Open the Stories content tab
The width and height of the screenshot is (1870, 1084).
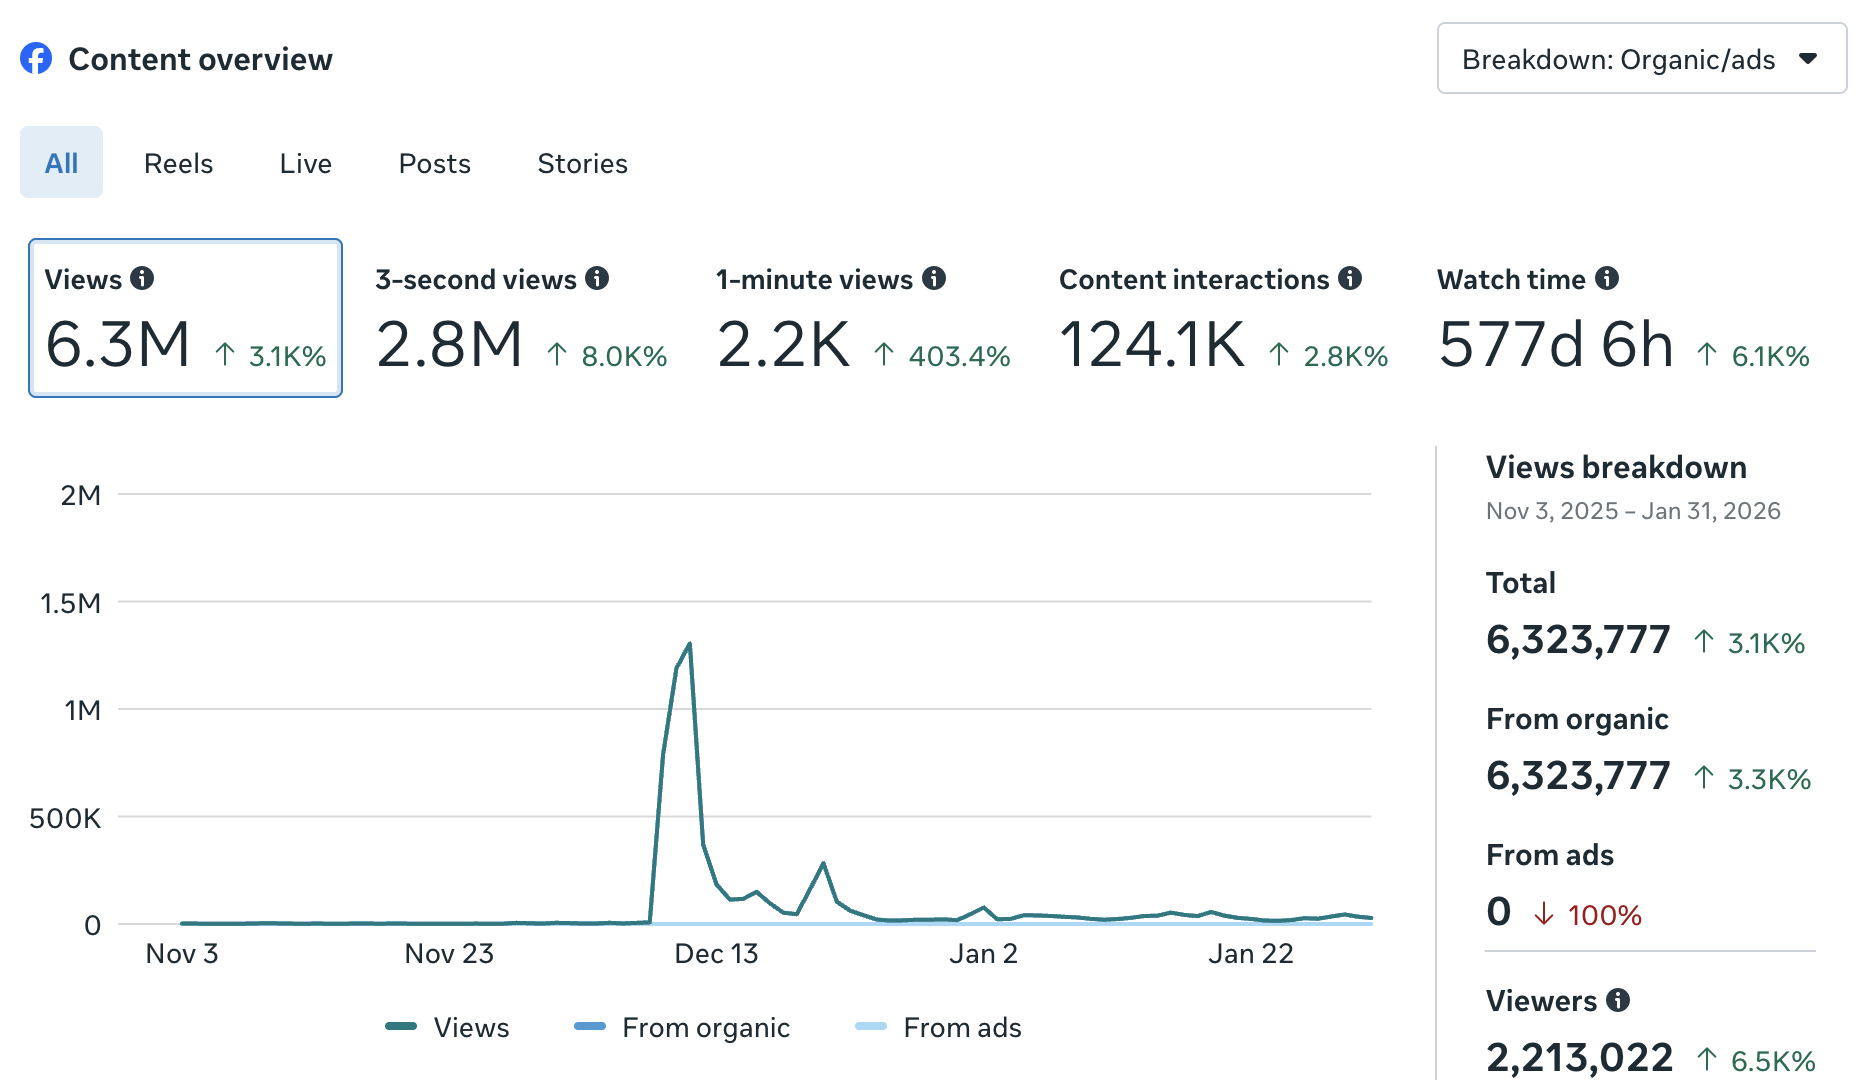(582, 163)
